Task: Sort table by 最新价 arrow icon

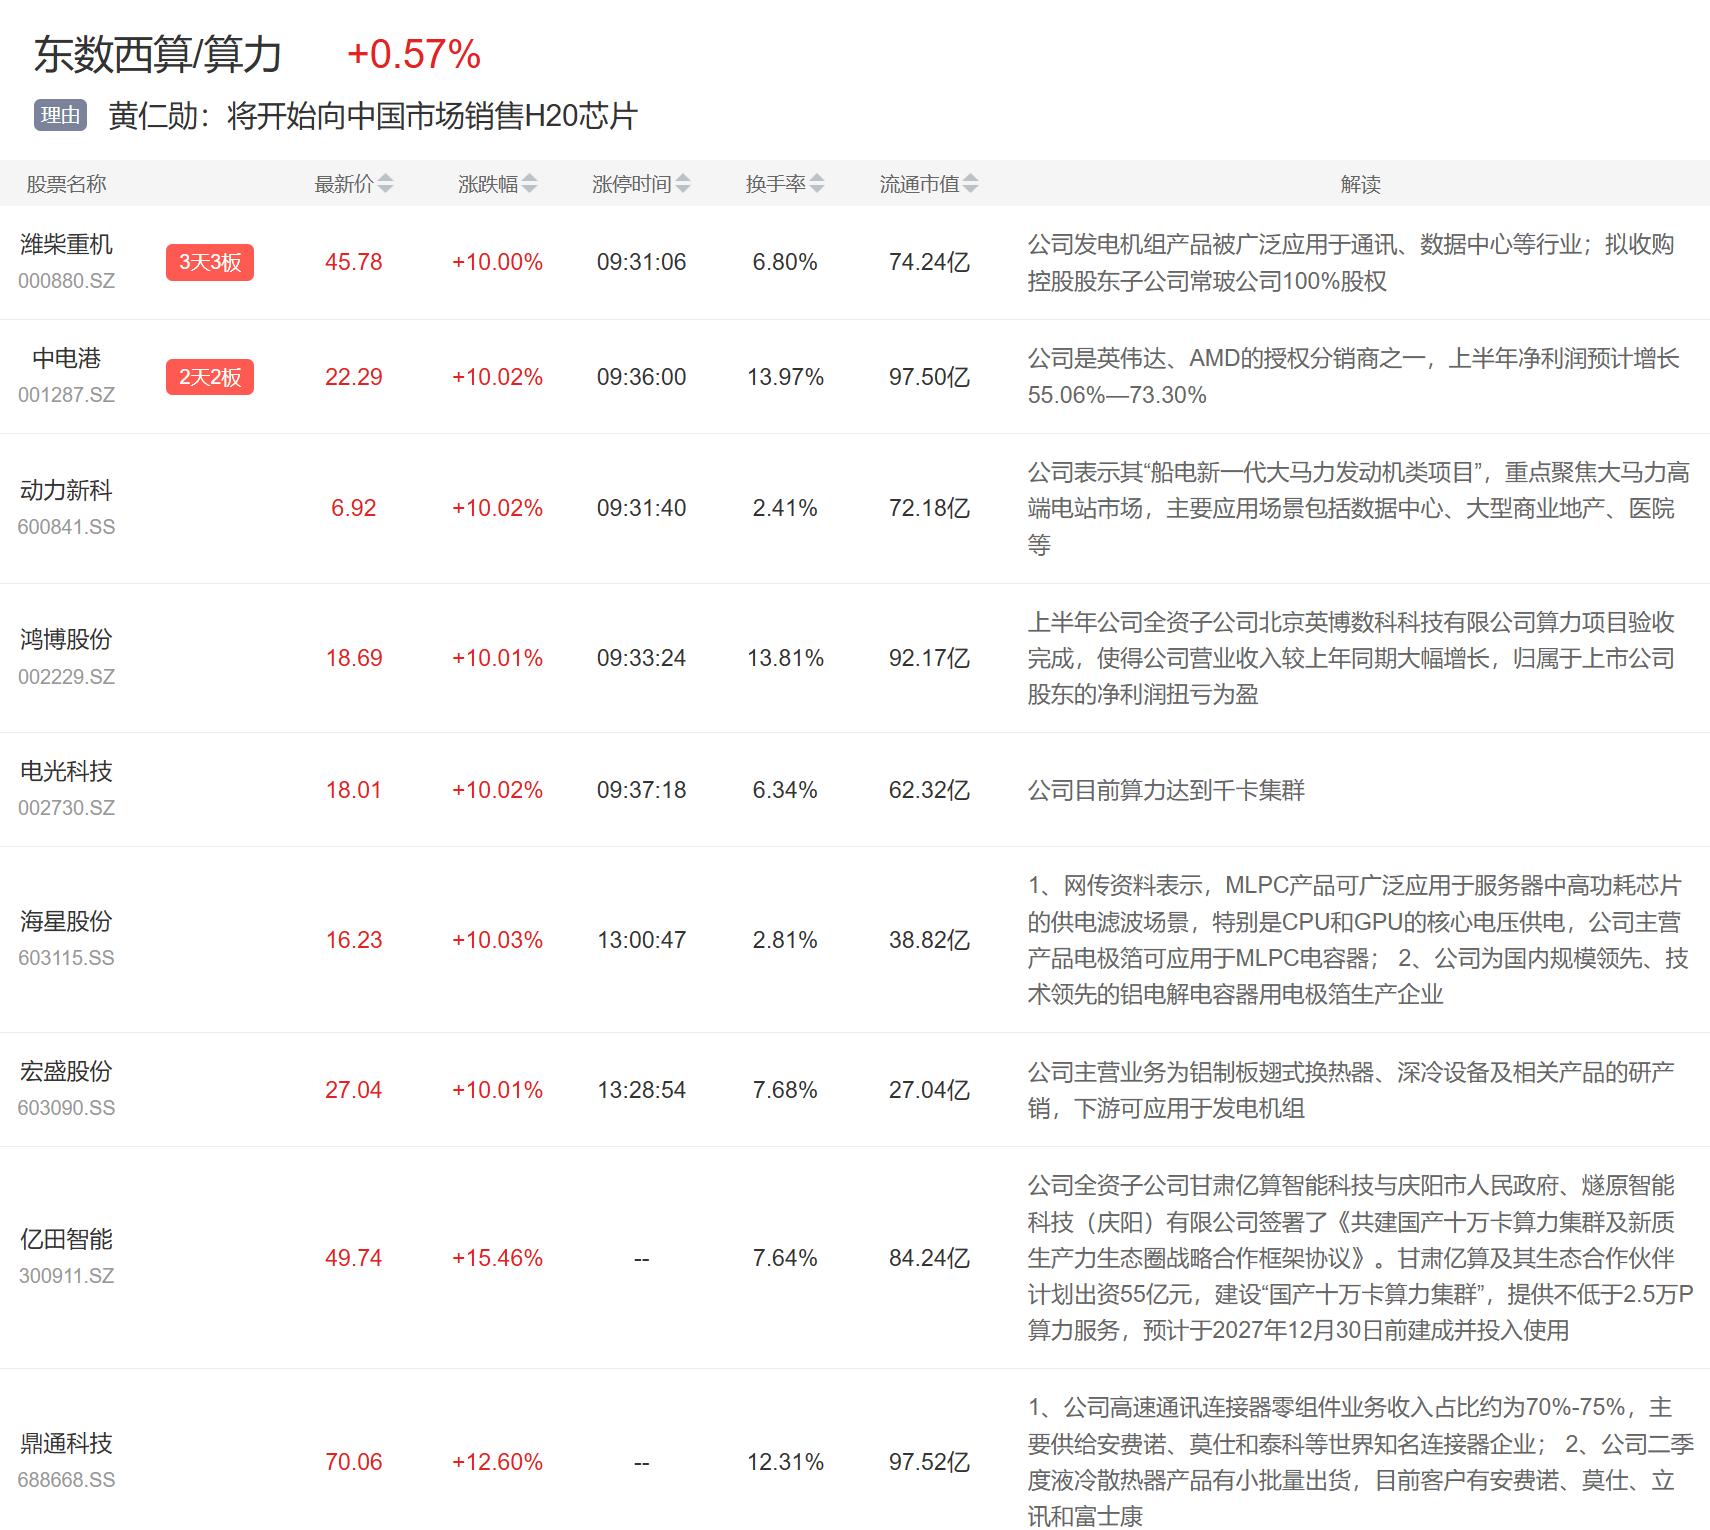Action: [385, 184]
